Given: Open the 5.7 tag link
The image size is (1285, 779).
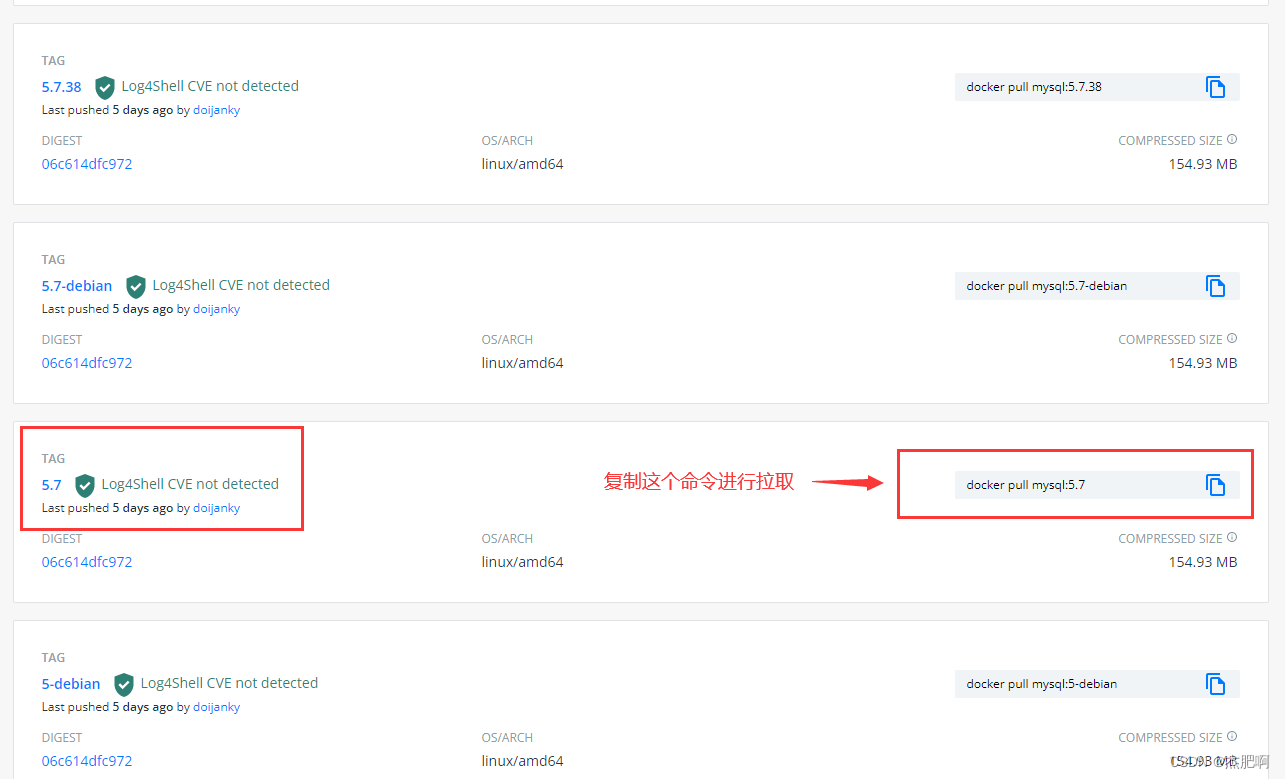Looking at the screenshot, I should click(52, 485).
